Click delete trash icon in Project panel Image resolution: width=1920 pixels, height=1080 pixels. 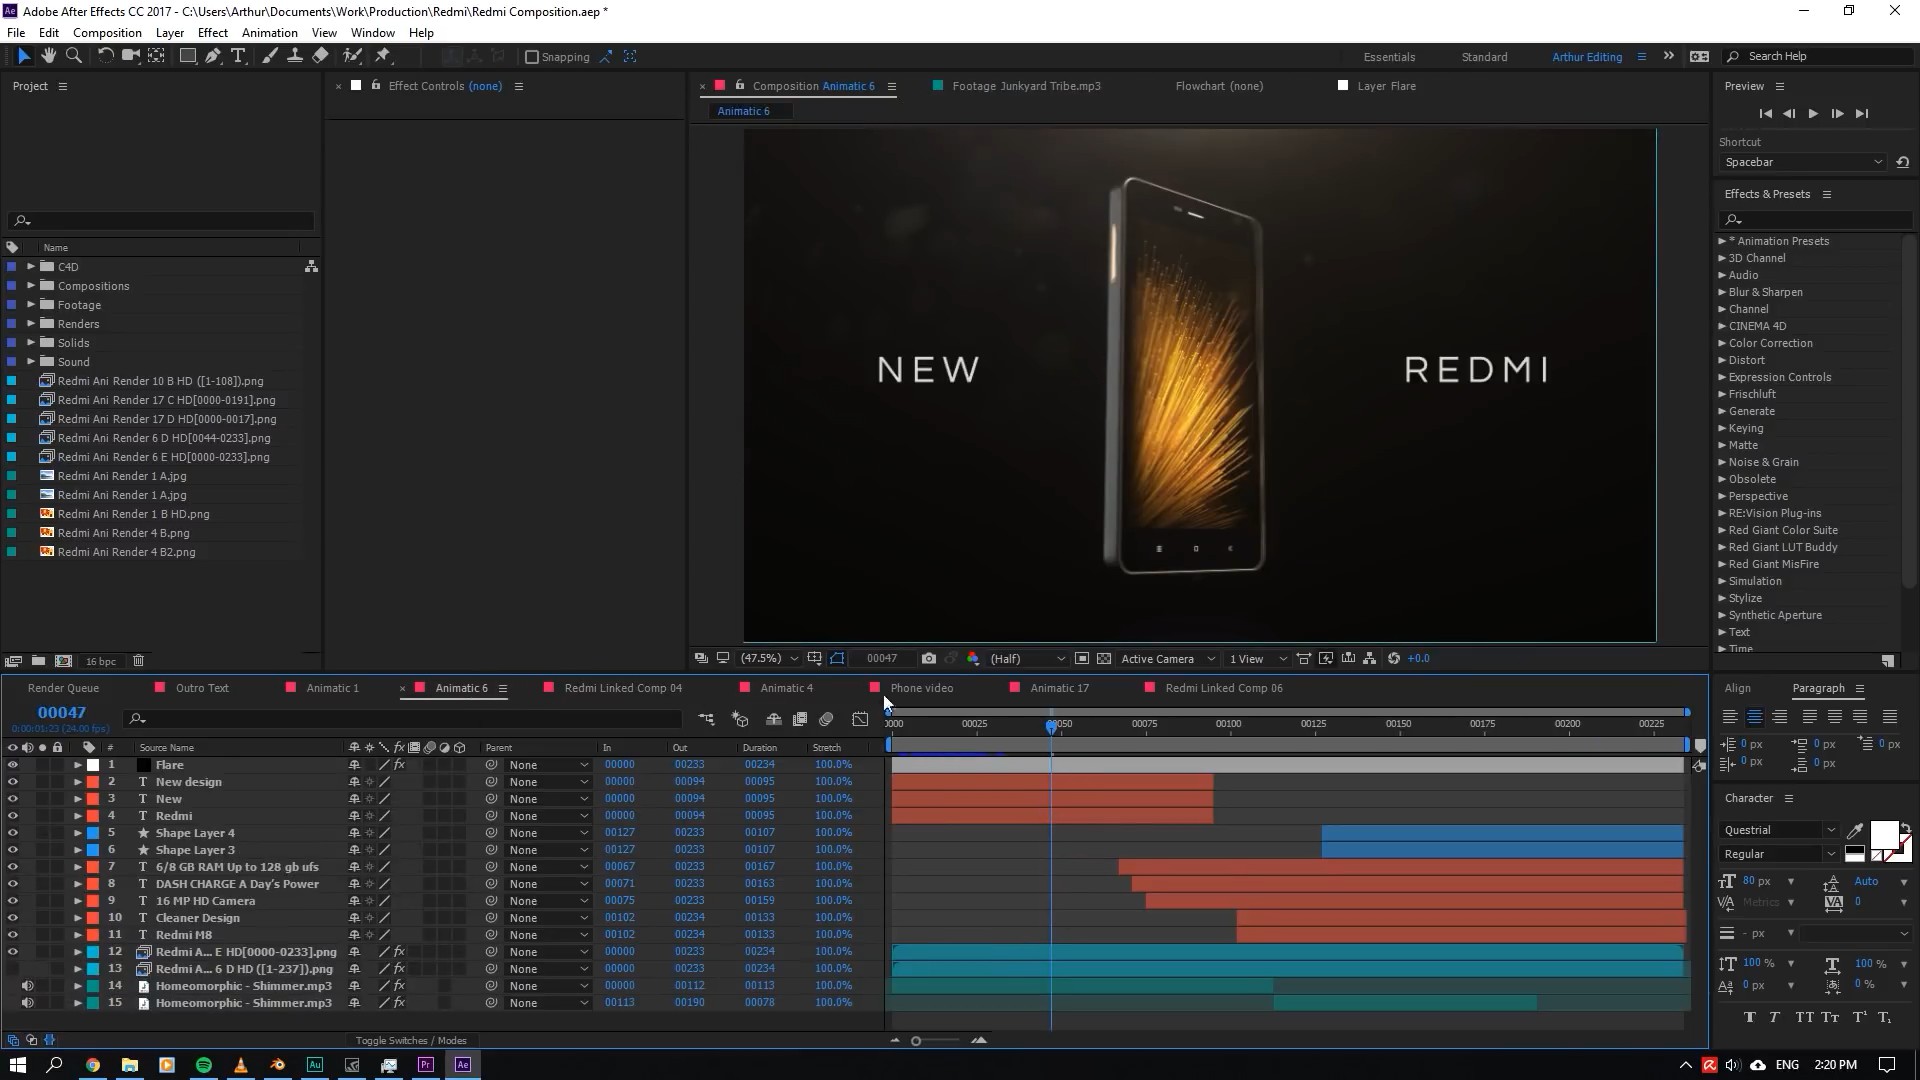[139, 661]
